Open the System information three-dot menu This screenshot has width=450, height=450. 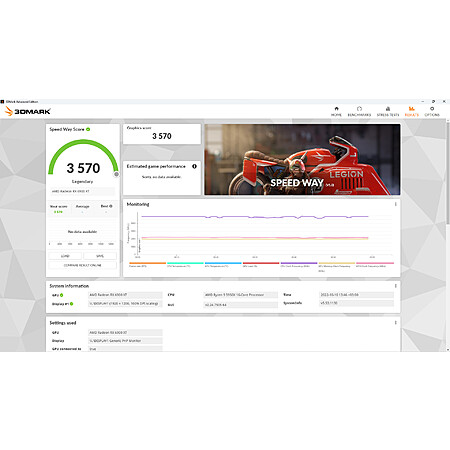click(x=395, y=286)
